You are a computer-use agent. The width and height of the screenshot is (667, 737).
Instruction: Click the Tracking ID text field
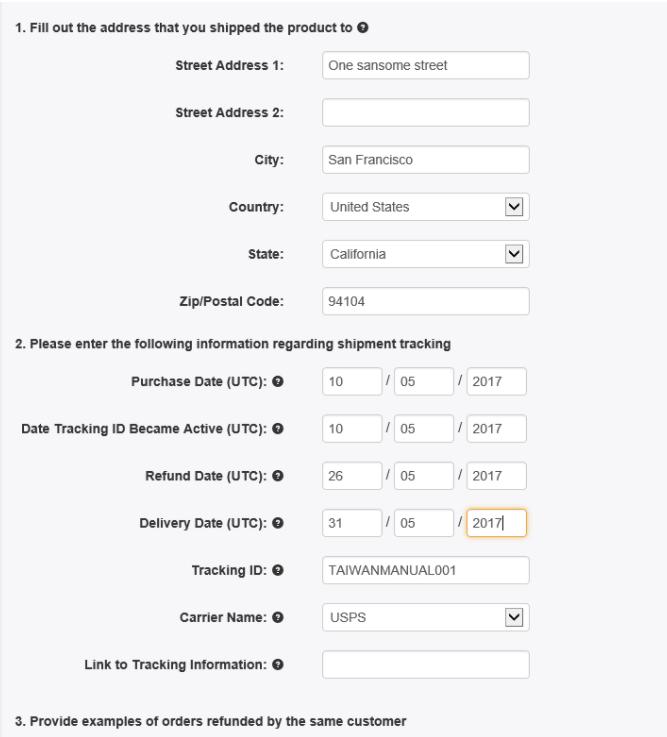tap(425, 569)
